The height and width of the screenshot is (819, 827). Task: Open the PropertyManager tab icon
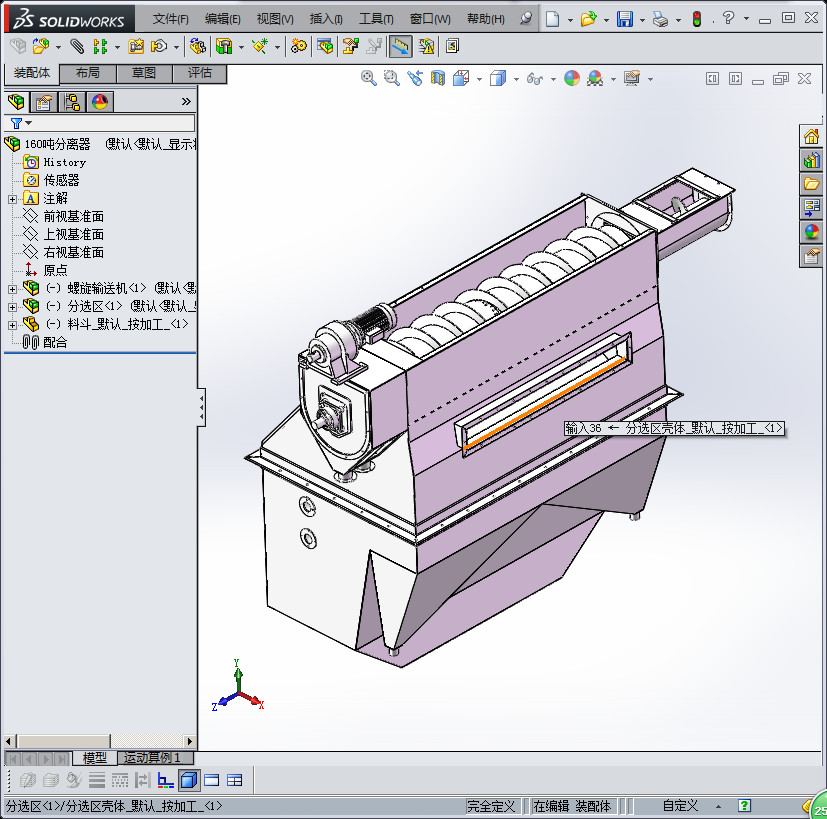(x=44, y=102)
